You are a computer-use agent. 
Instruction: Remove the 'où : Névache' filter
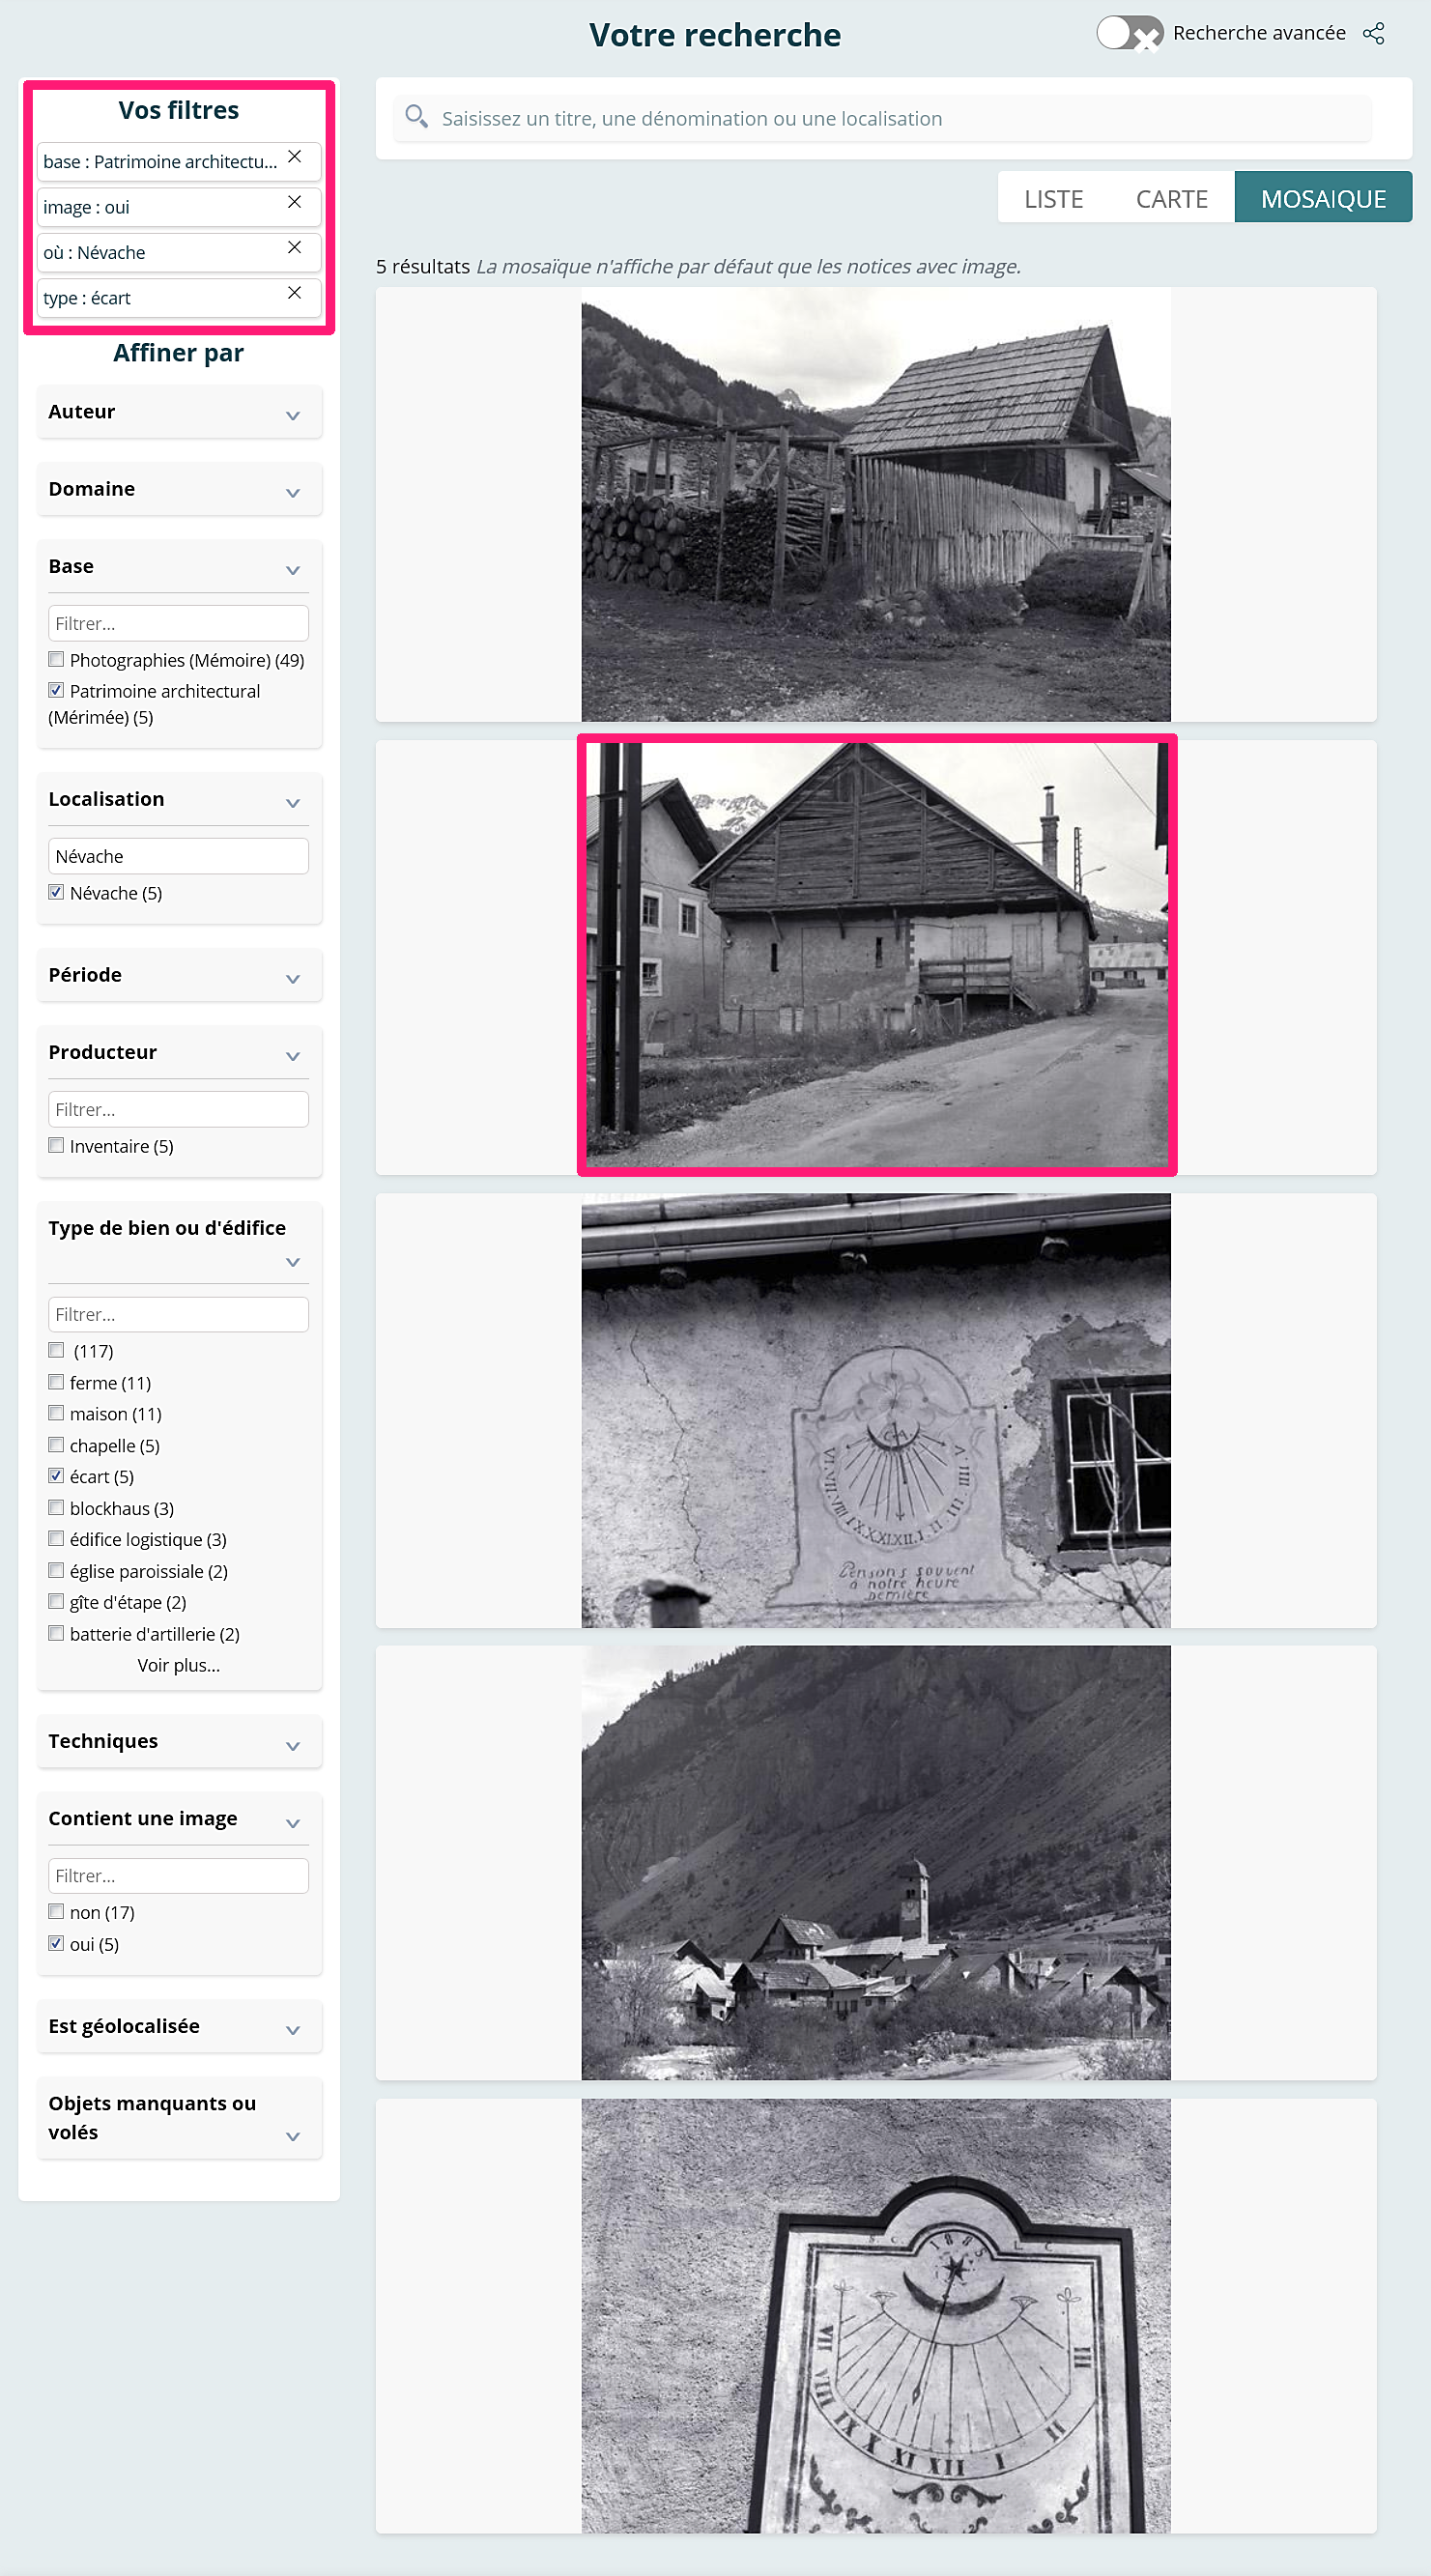(x=294, y=248)
